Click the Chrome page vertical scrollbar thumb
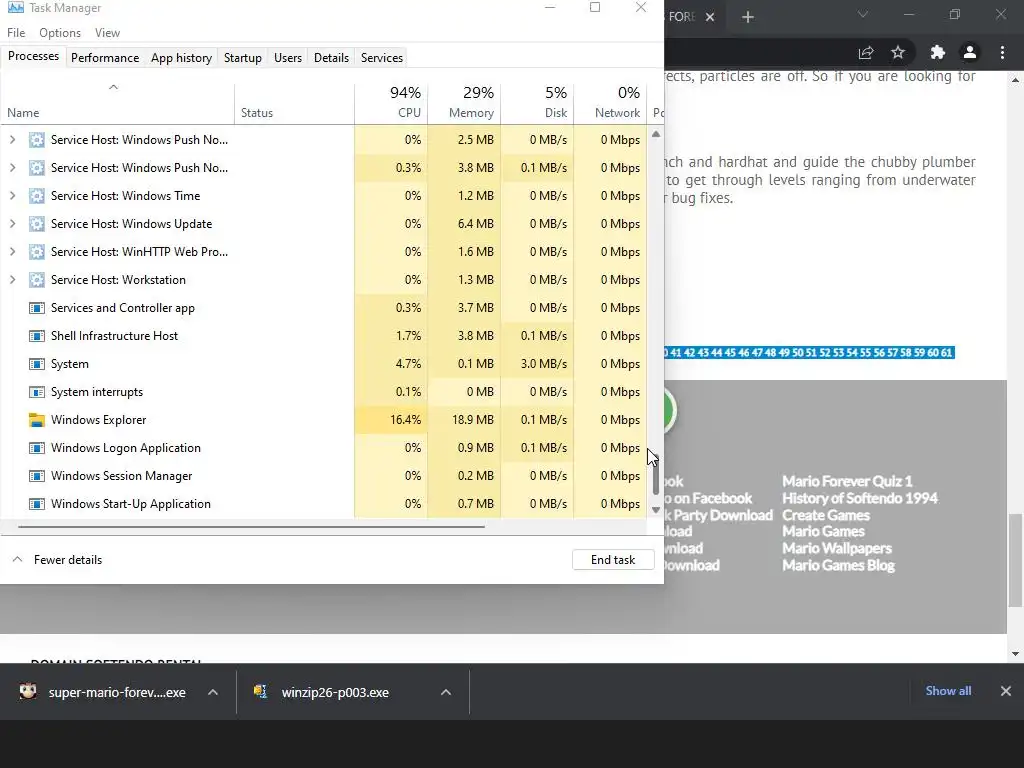The image size is (1024, 768). pos(1015,560)
